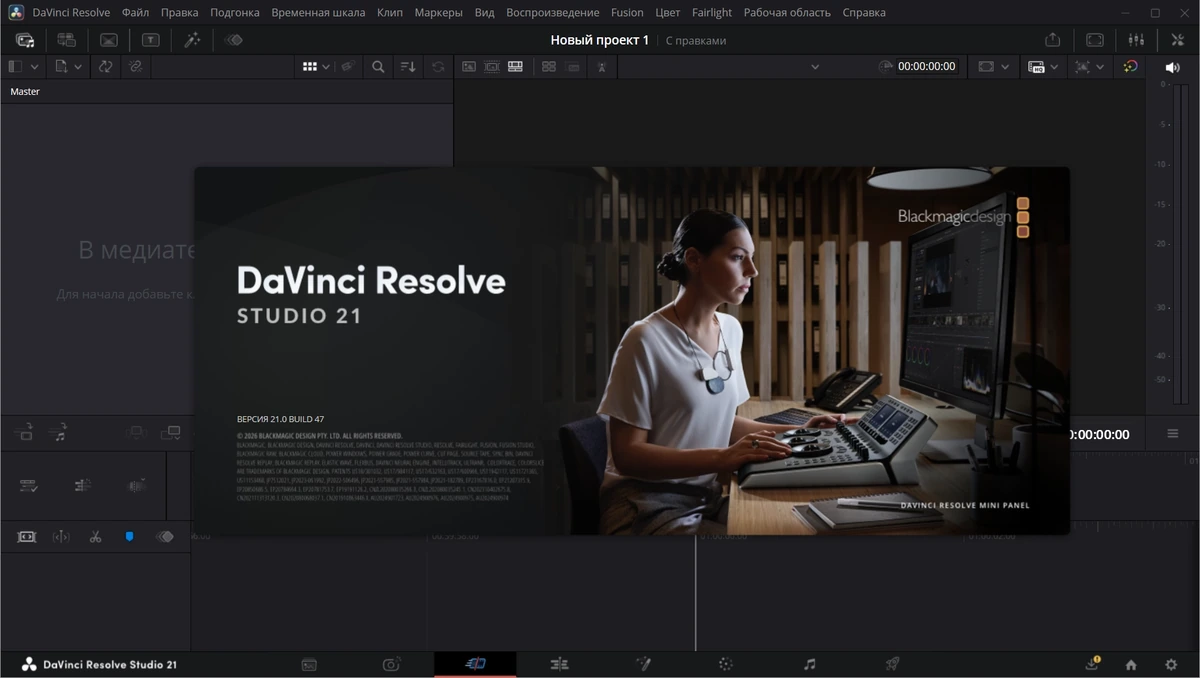
Task: Click the Quick Export icon
Action: click(x=1053, y=40)
